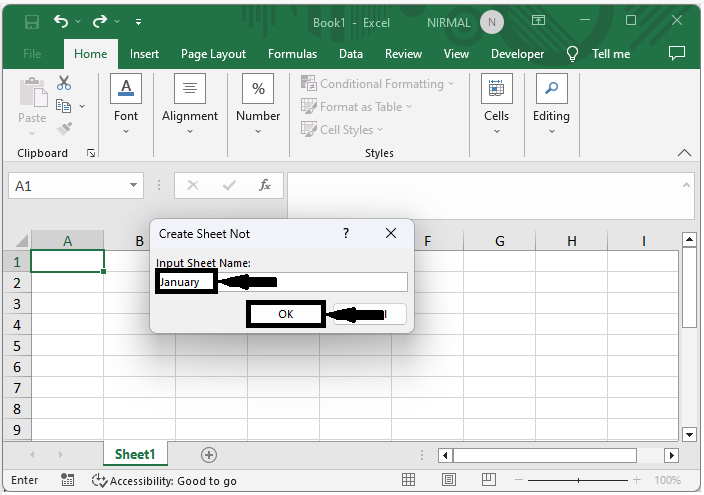The height and width of the screenshot is (495, 704).
Task: Expand the formula bar
Action: pos(686,185)
